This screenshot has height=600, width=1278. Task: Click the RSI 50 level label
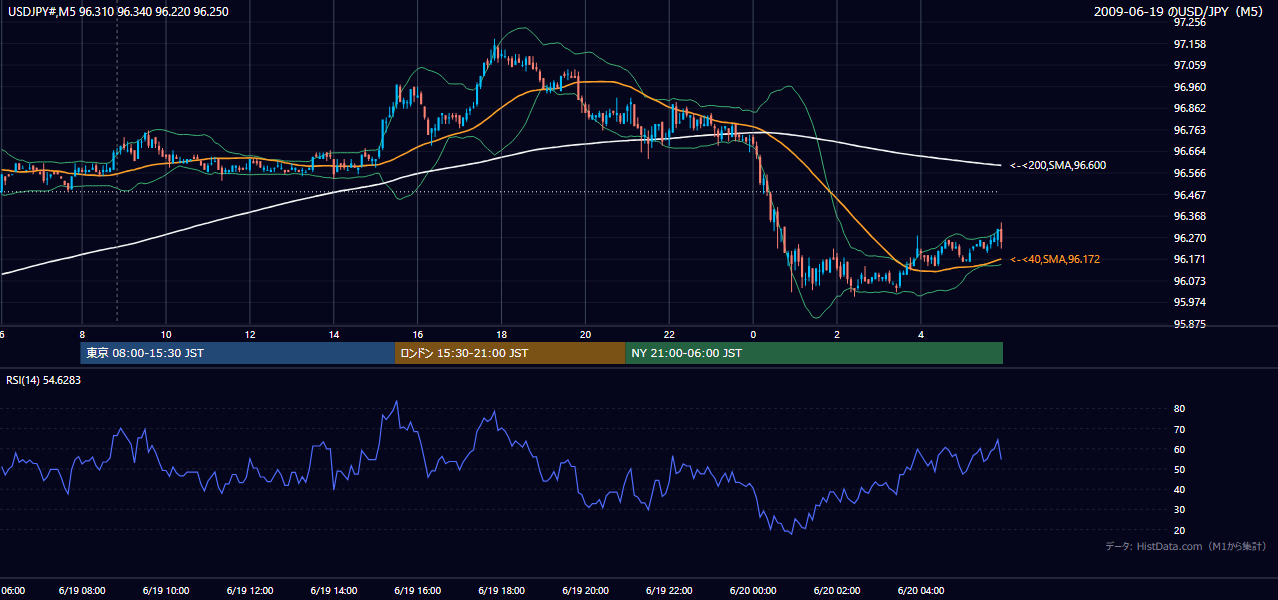coord(1179,469)
